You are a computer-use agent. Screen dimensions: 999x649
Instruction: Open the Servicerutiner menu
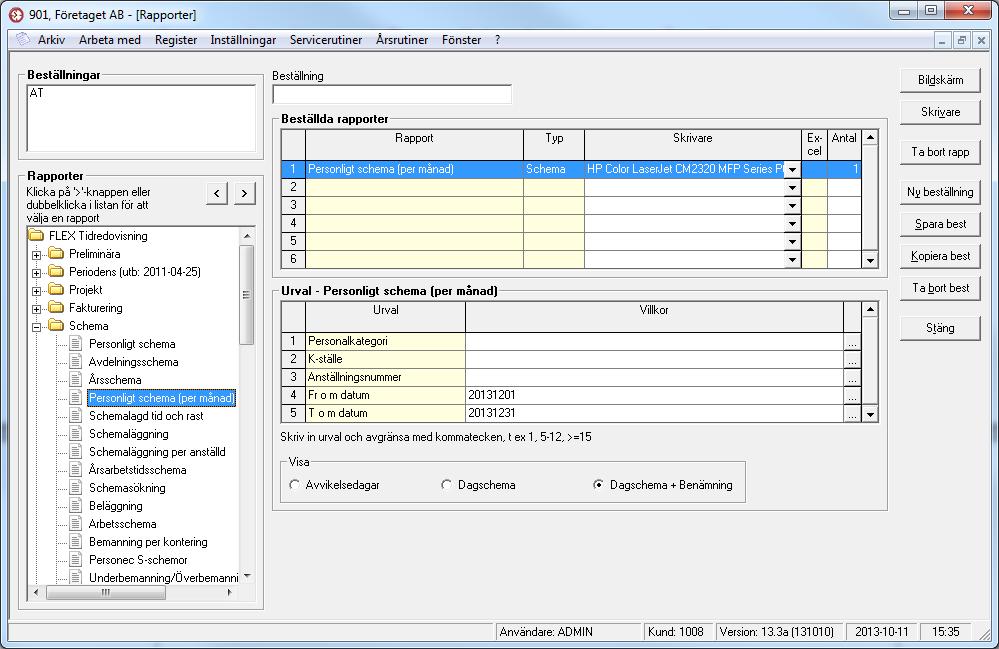pos(326,39)
